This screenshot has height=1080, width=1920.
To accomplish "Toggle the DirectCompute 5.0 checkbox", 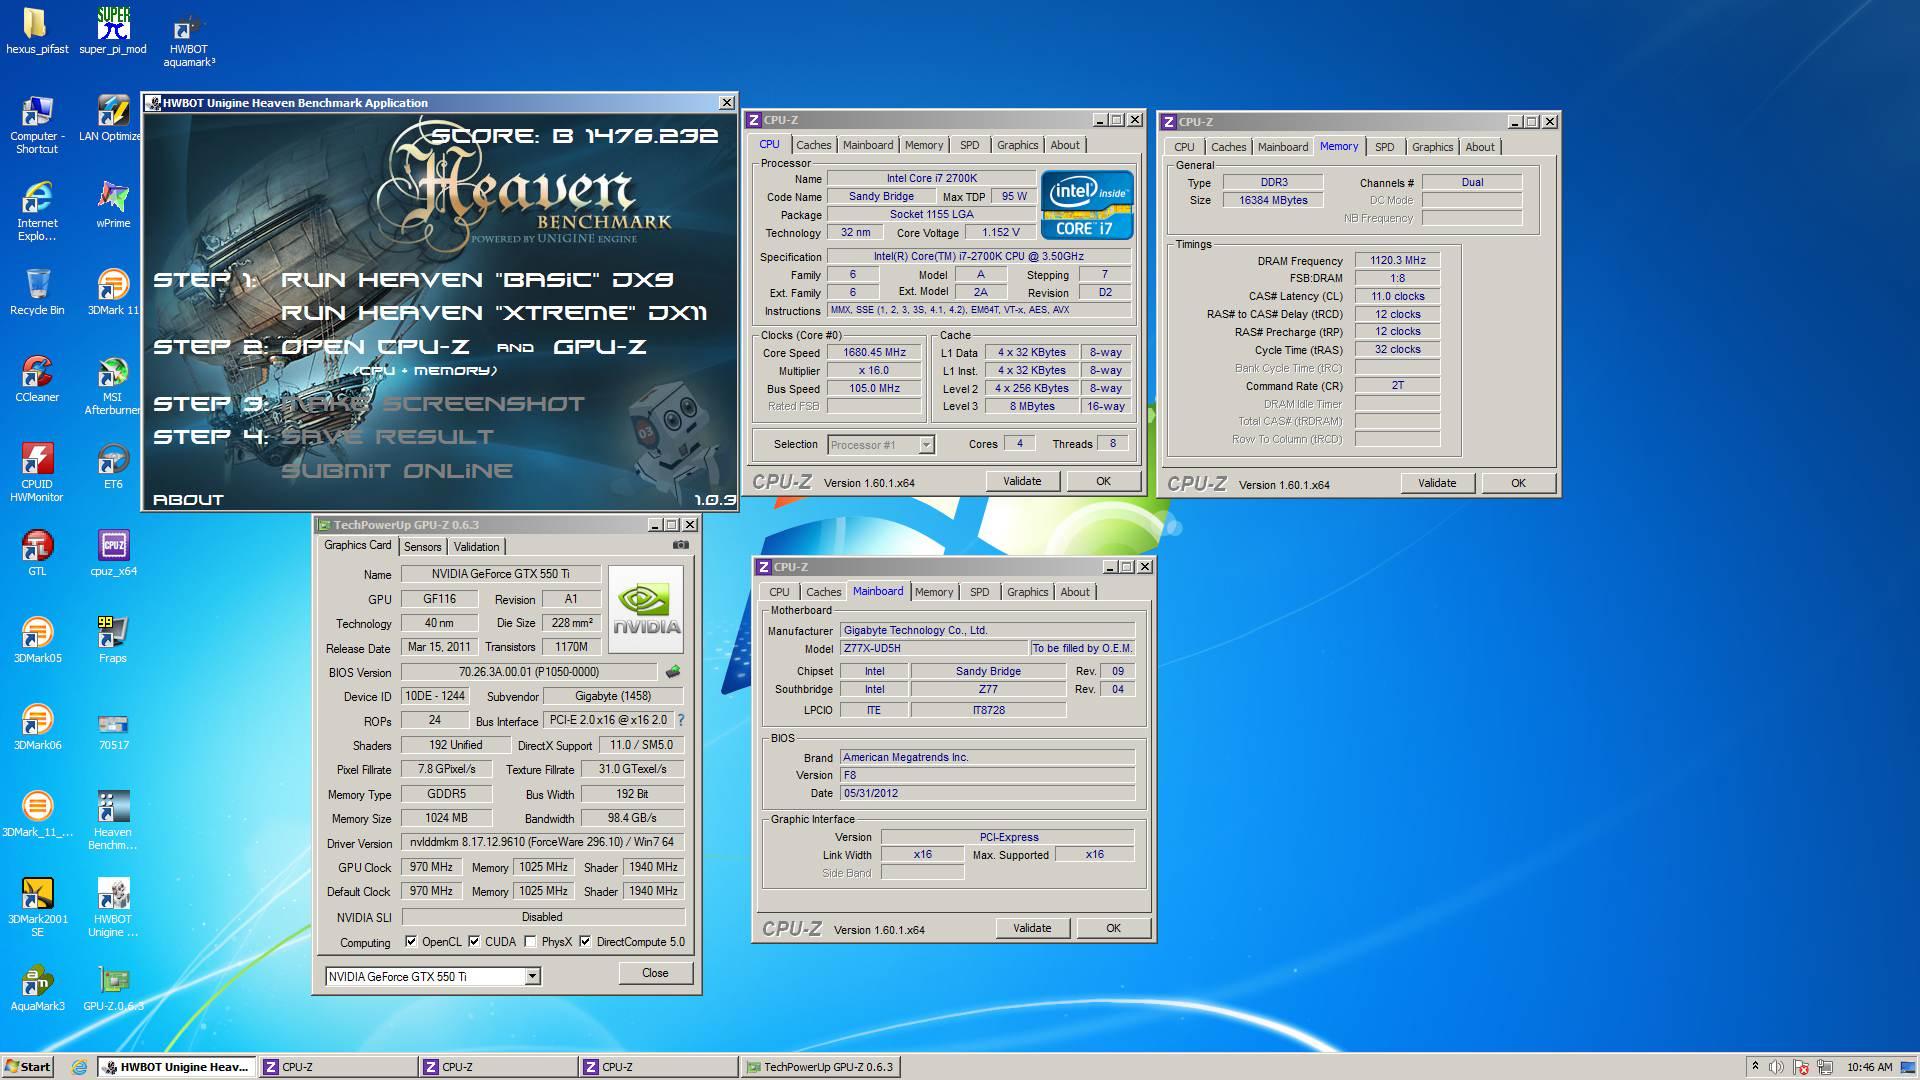I will [585, 942].
